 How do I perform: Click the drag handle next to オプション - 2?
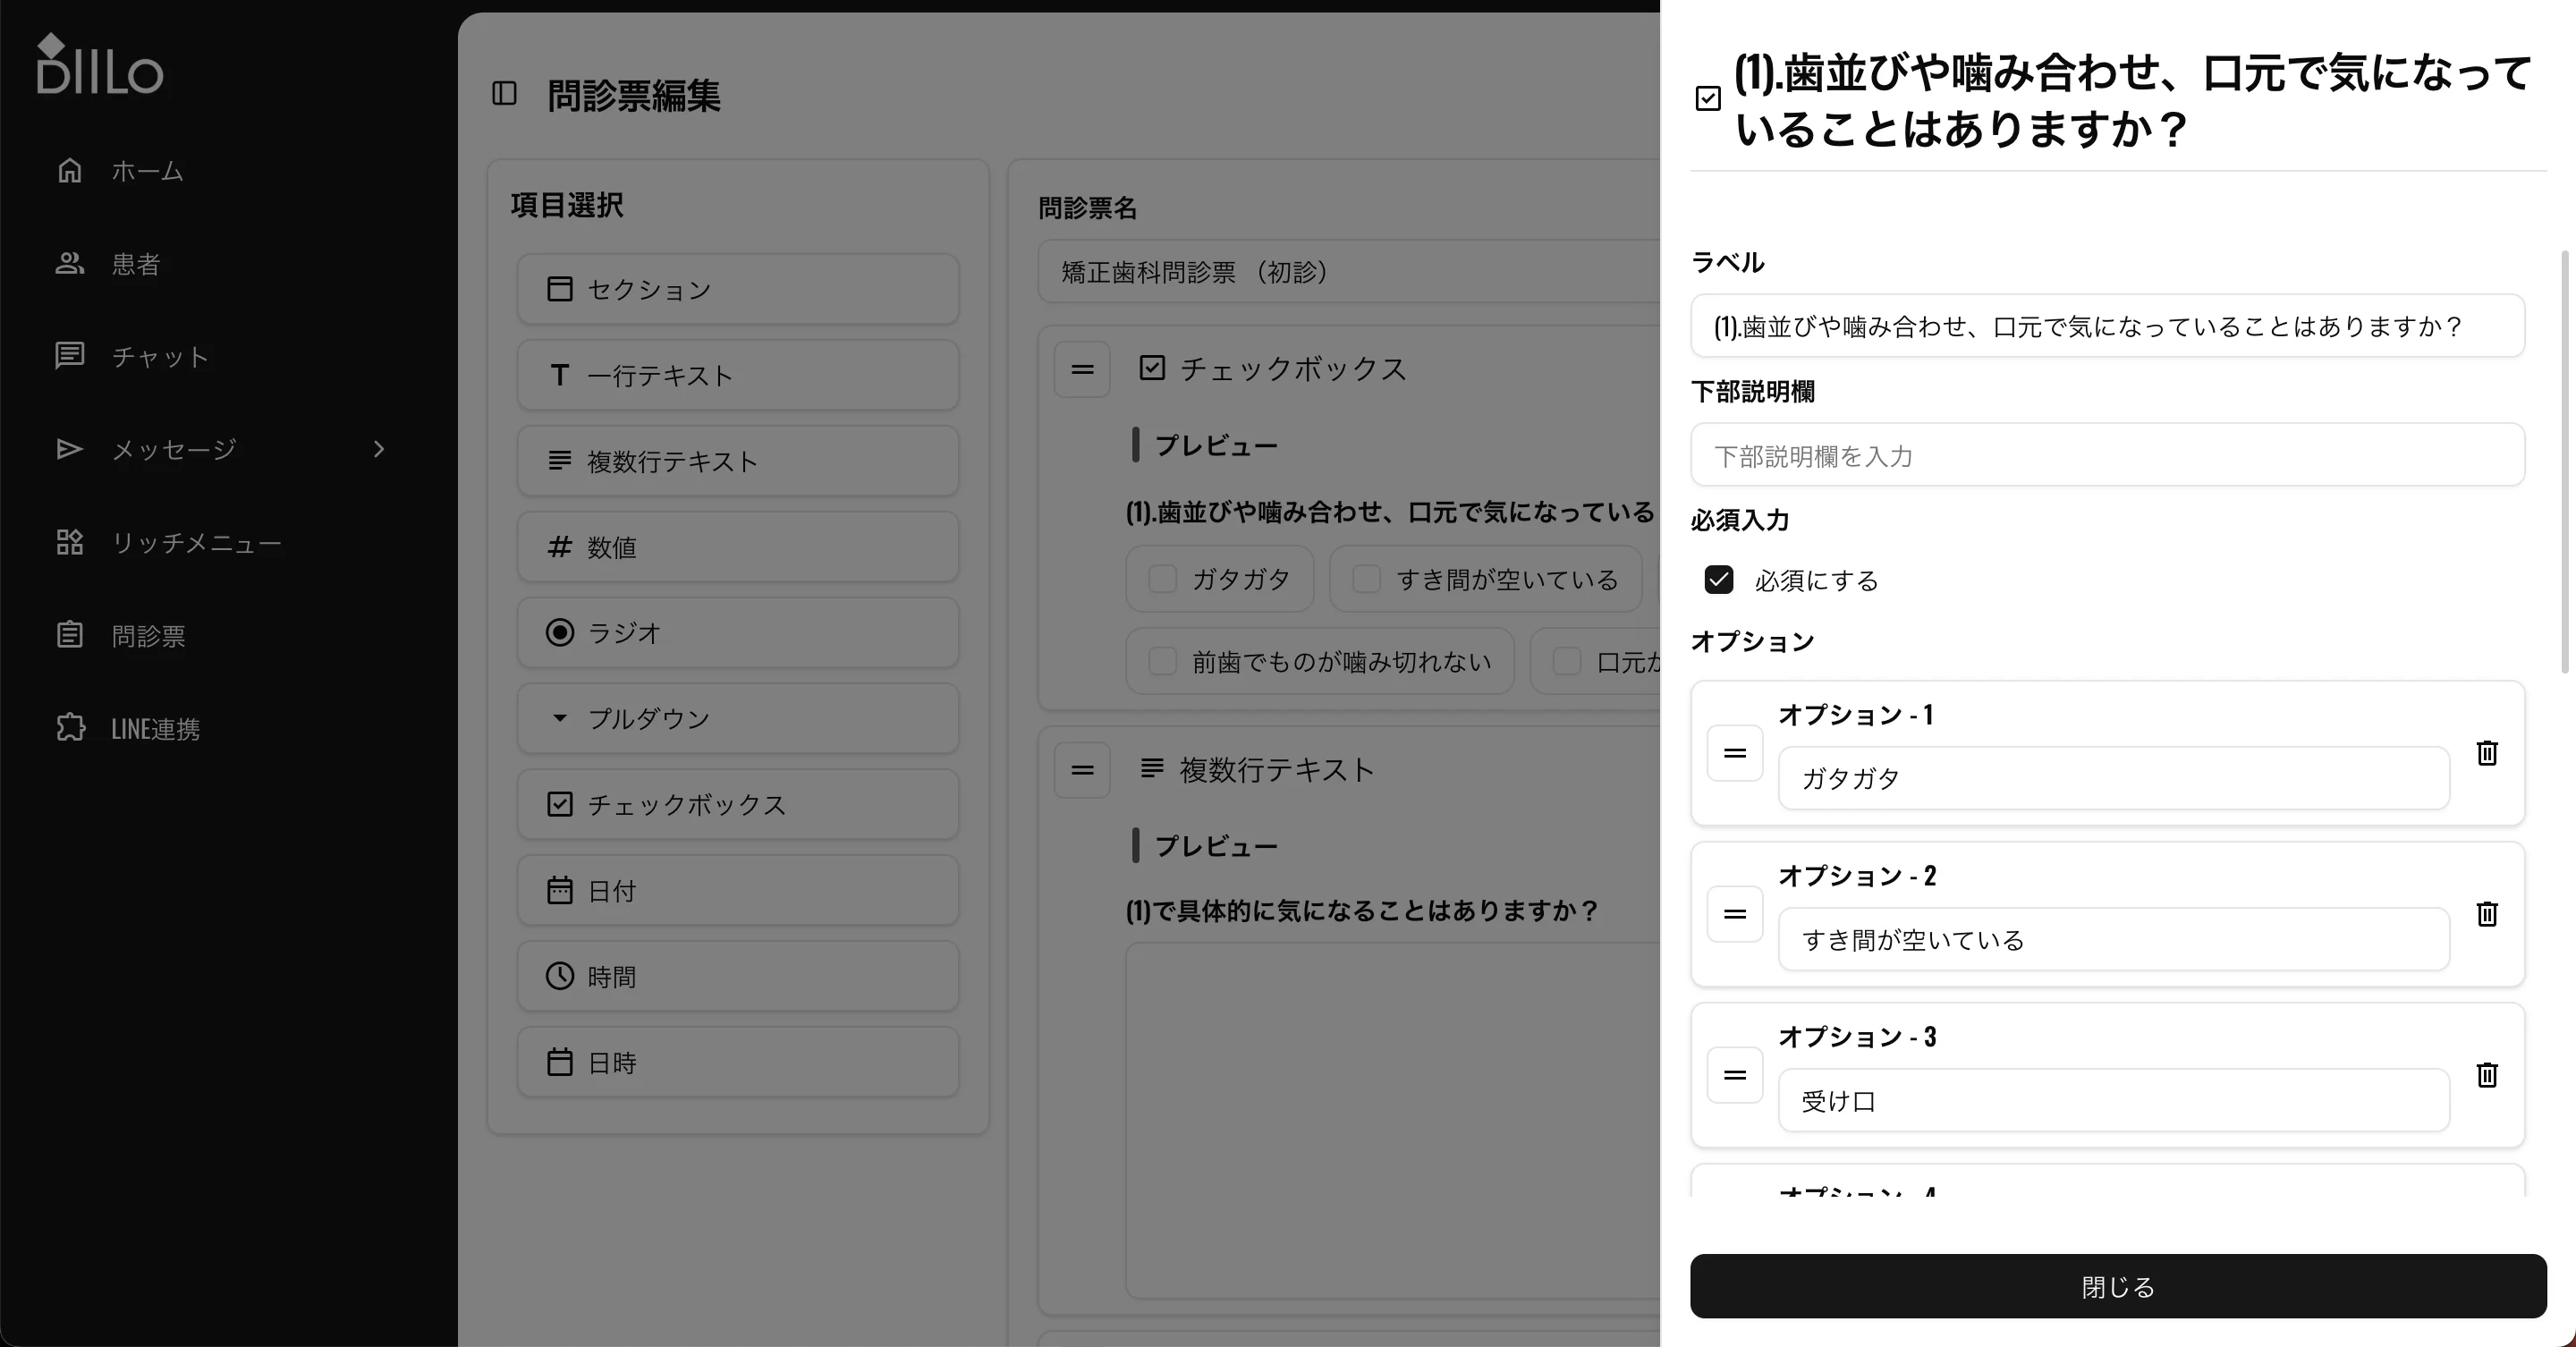pos(1735,914)
